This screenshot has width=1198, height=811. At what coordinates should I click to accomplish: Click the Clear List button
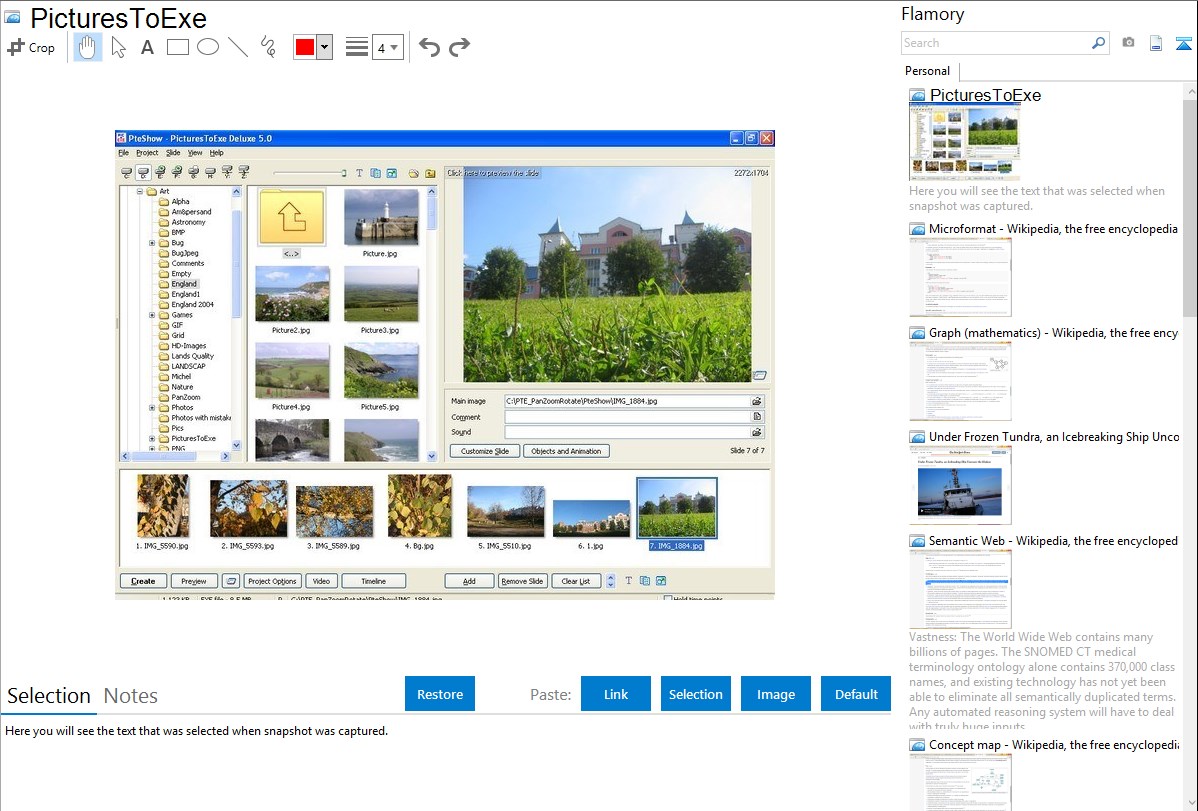575,581
